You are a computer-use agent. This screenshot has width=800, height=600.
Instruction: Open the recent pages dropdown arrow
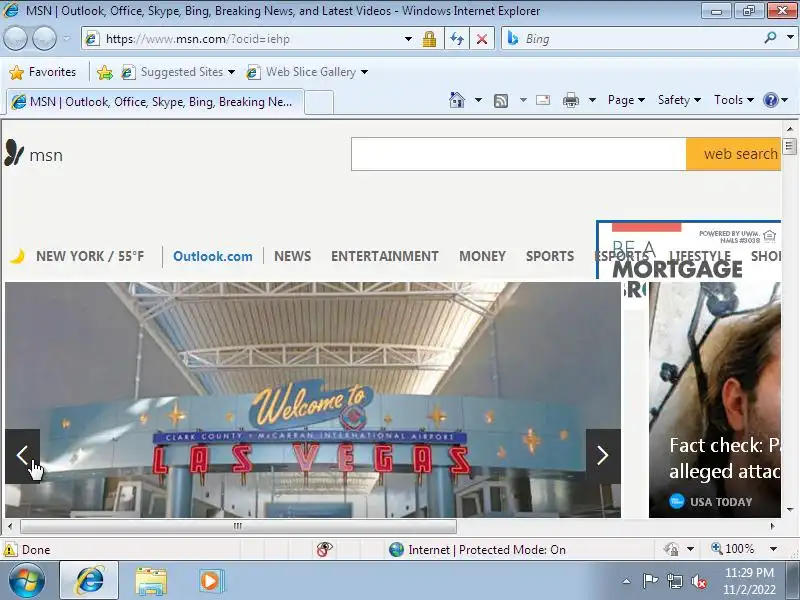coord(66,38)
